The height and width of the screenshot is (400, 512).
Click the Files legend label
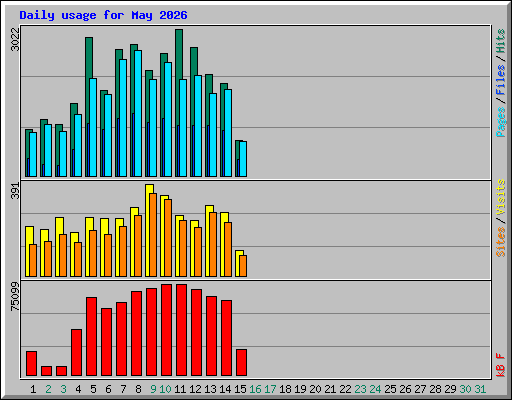pos(501,80)
